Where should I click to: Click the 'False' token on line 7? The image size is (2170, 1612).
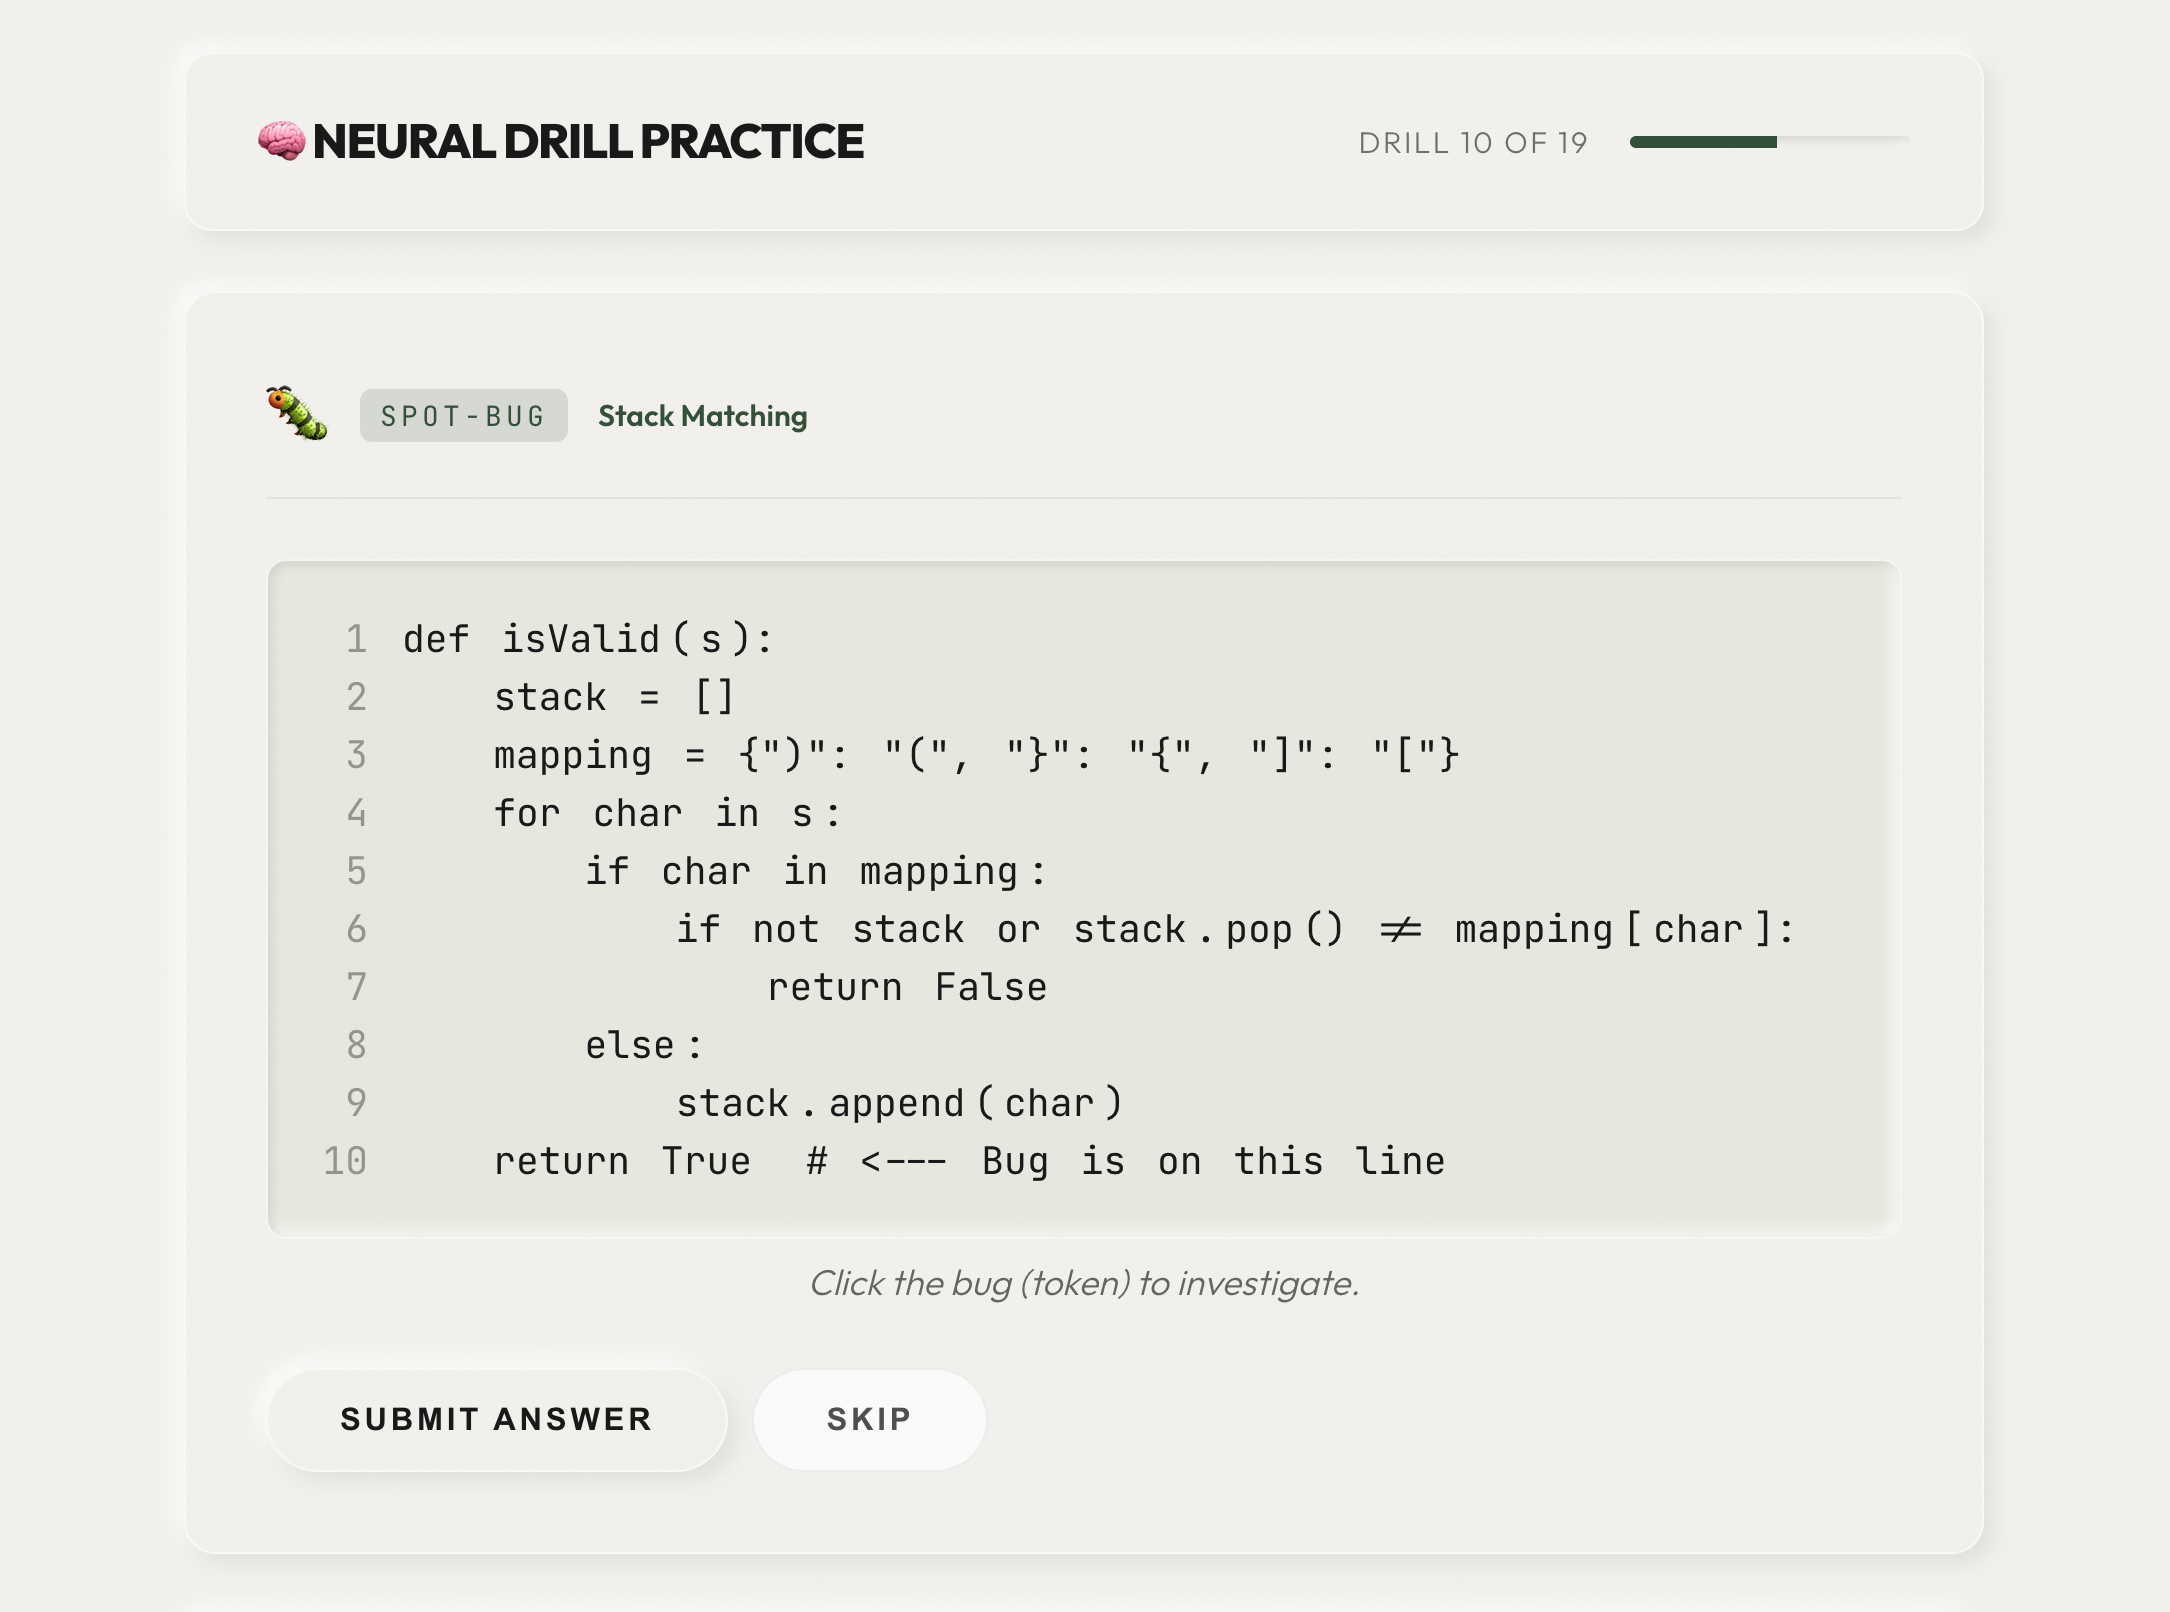point(990,987)
